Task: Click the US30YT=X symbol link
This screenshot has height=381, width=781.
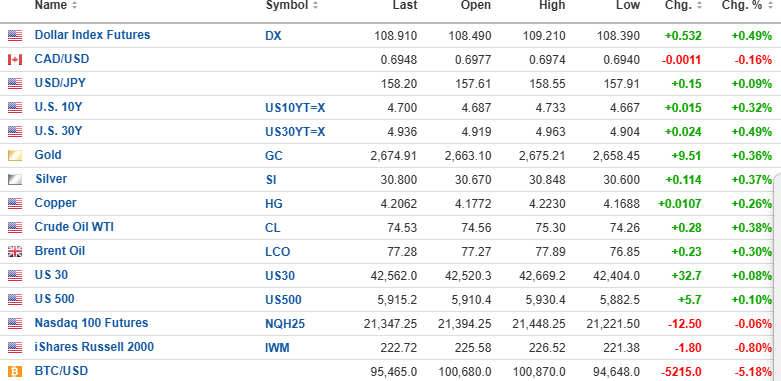Action: (295, 132)
